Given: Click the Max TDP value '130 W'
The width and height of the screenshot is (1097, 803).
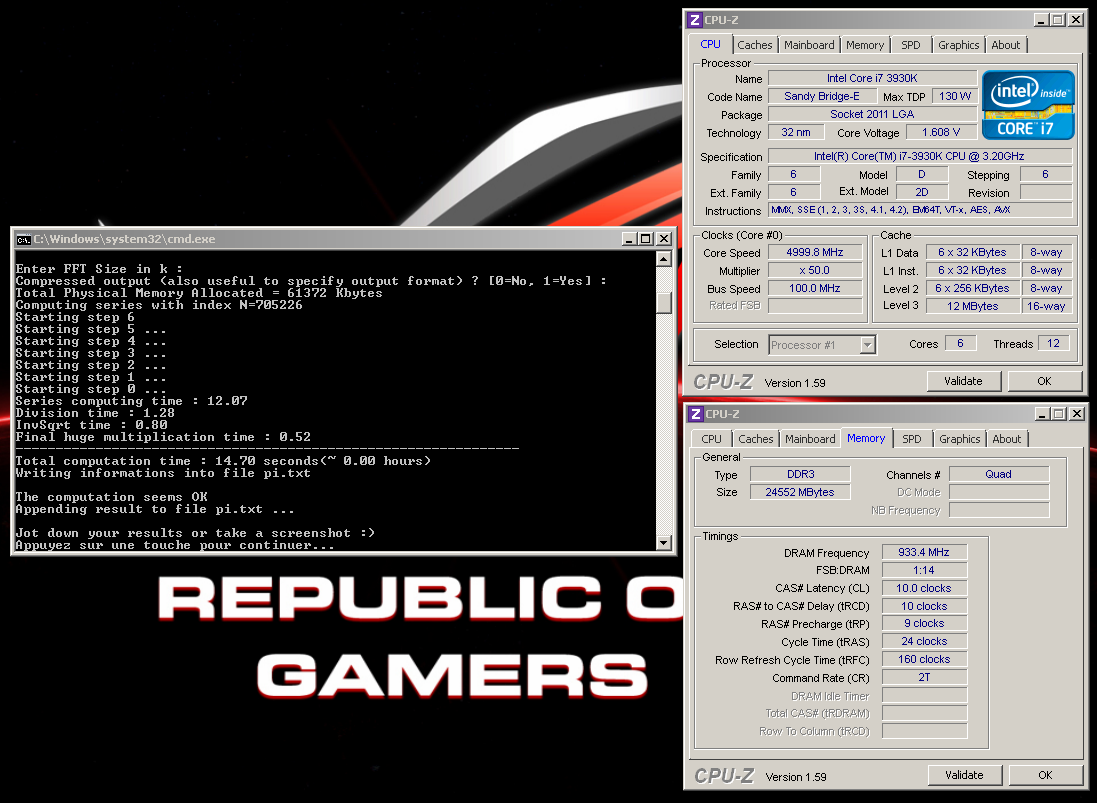Looking at the screenshot, I should [x=954, y=96].
